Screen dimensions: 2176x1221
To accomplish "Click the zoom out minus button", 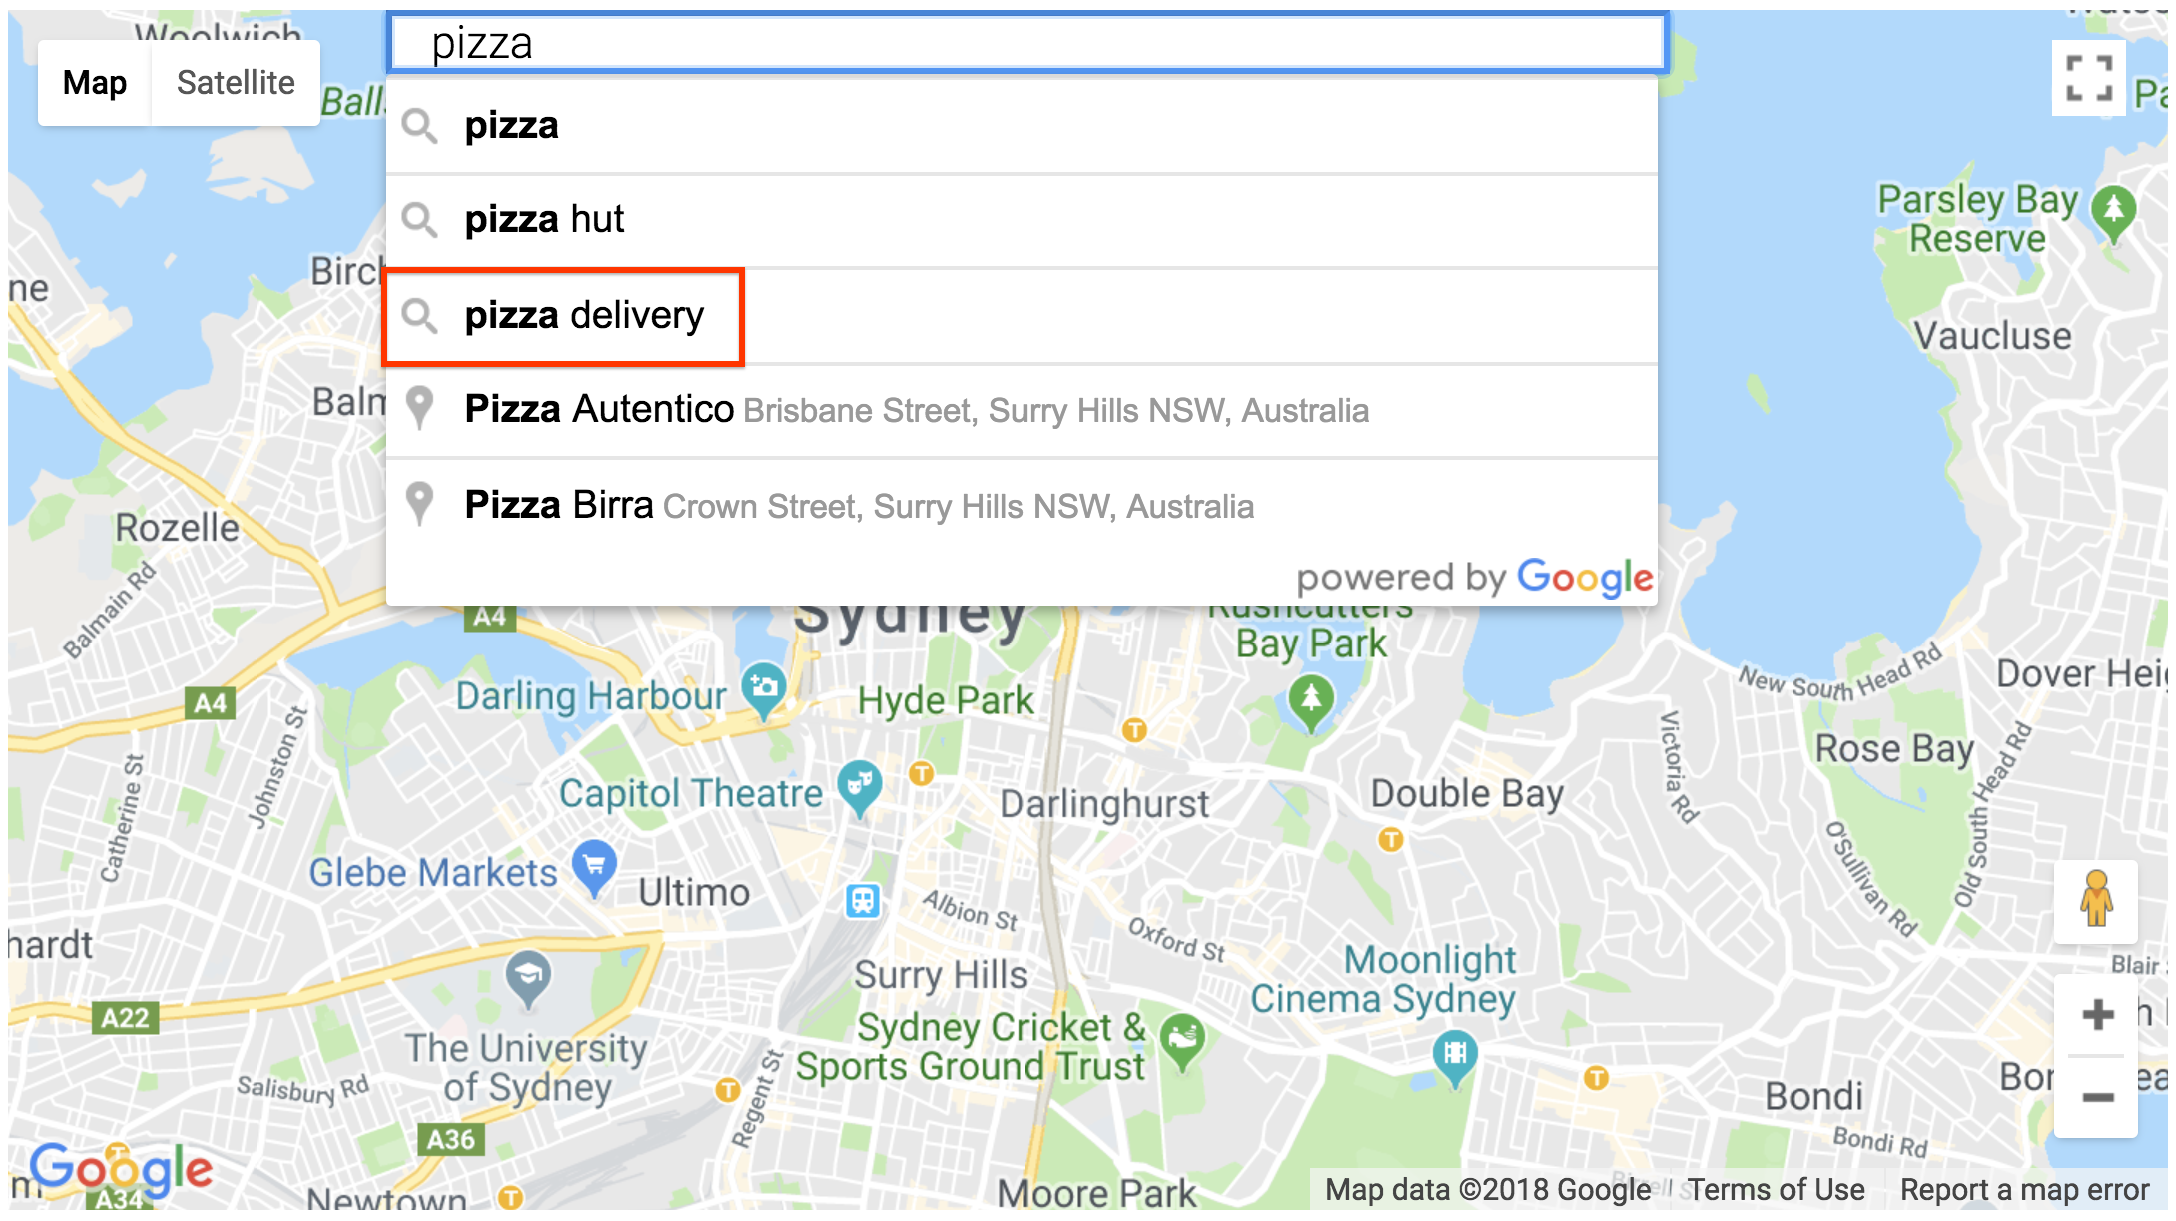I will [2100, 1098].
